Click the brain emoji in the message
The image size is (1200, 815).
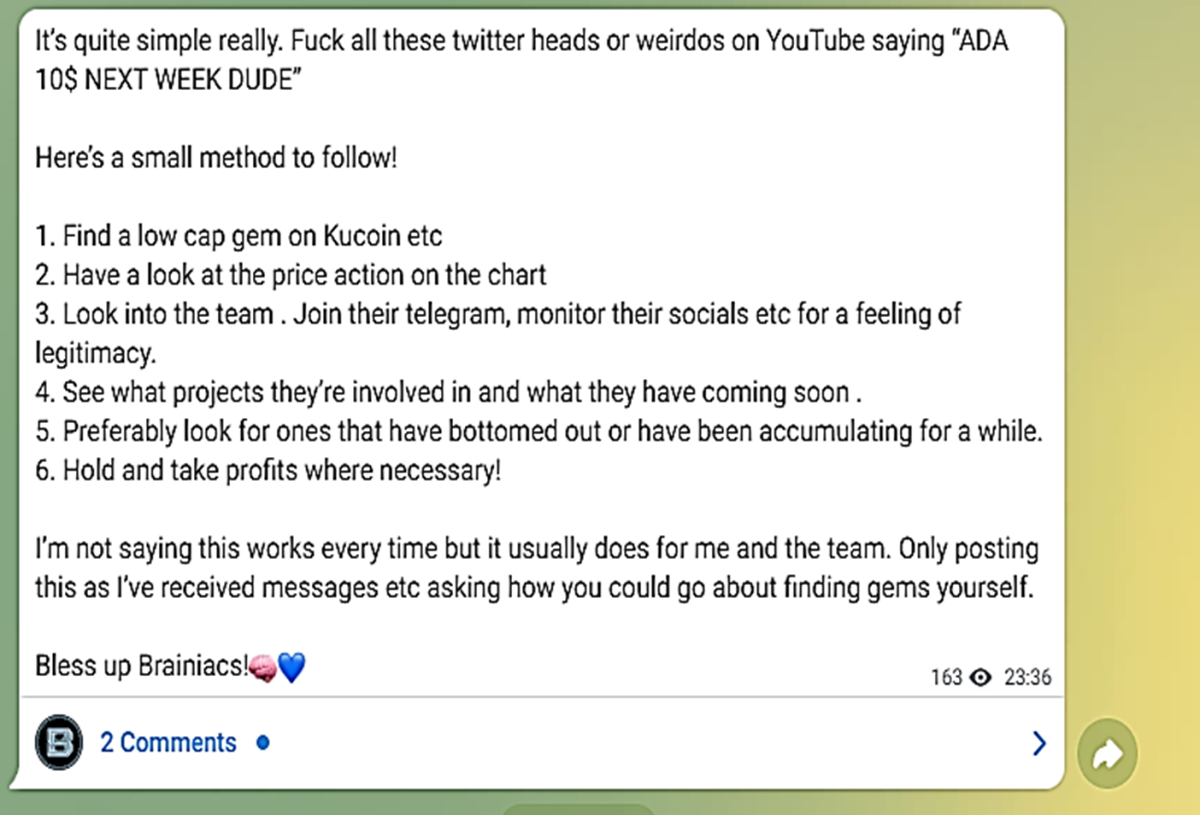(261, 667)
